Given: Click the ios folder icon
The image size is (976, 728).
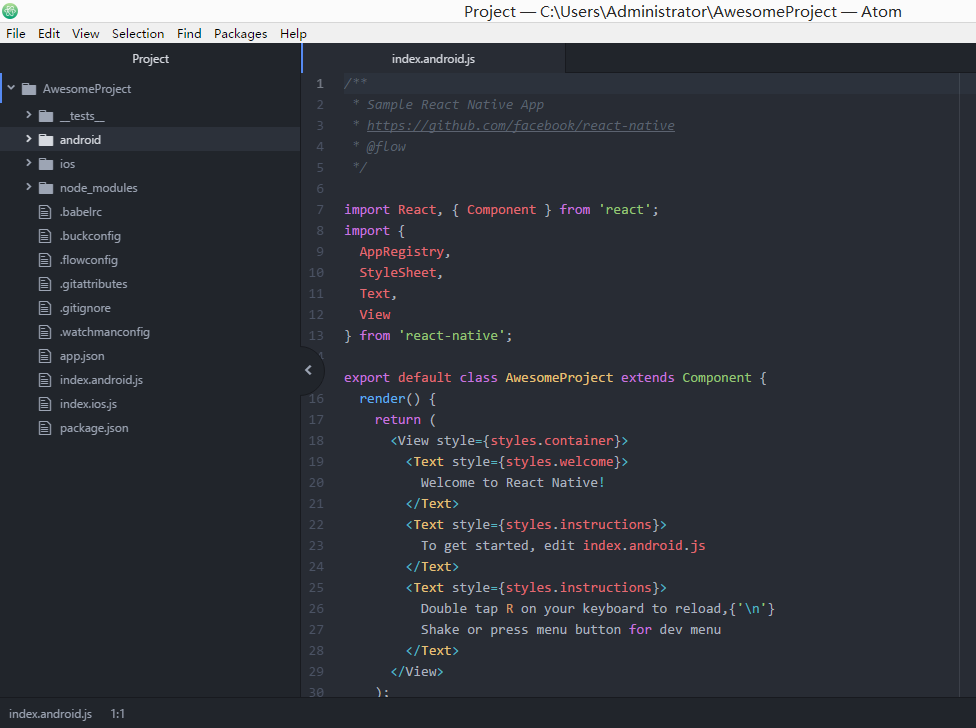Looking at the screenshot, I should coord(46,164).
